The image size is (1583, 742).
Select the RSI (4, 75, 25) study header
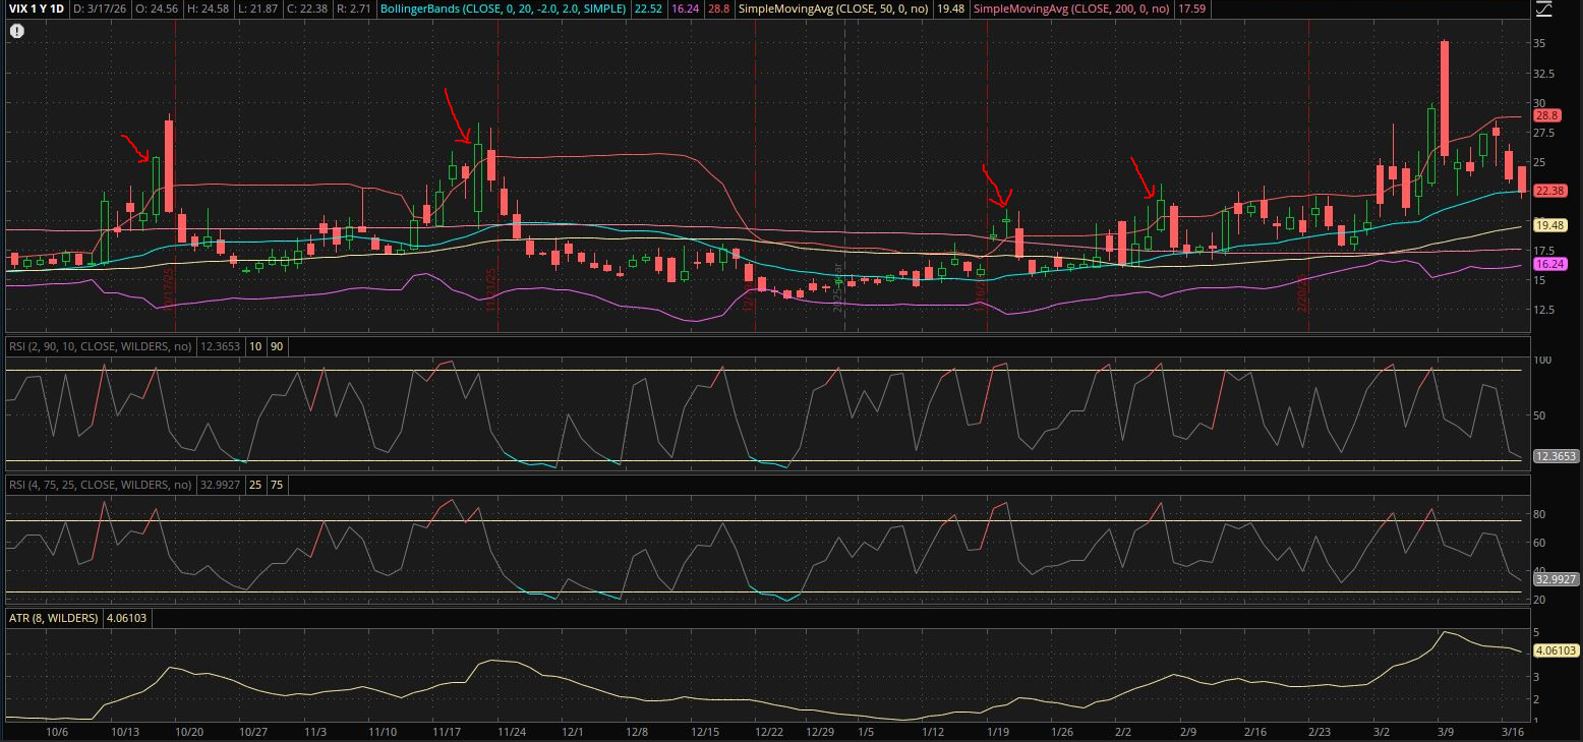[100, 485]
